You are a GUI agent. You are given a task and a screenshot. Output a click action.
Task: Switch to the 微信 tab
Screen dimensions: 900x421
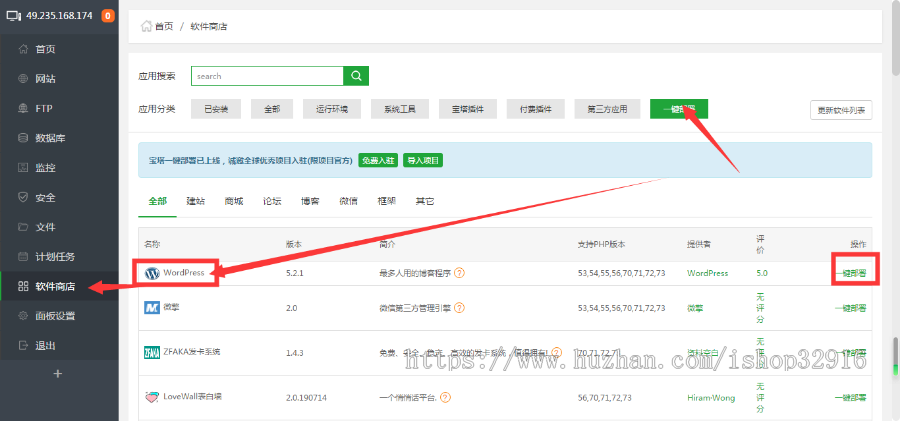348,201
